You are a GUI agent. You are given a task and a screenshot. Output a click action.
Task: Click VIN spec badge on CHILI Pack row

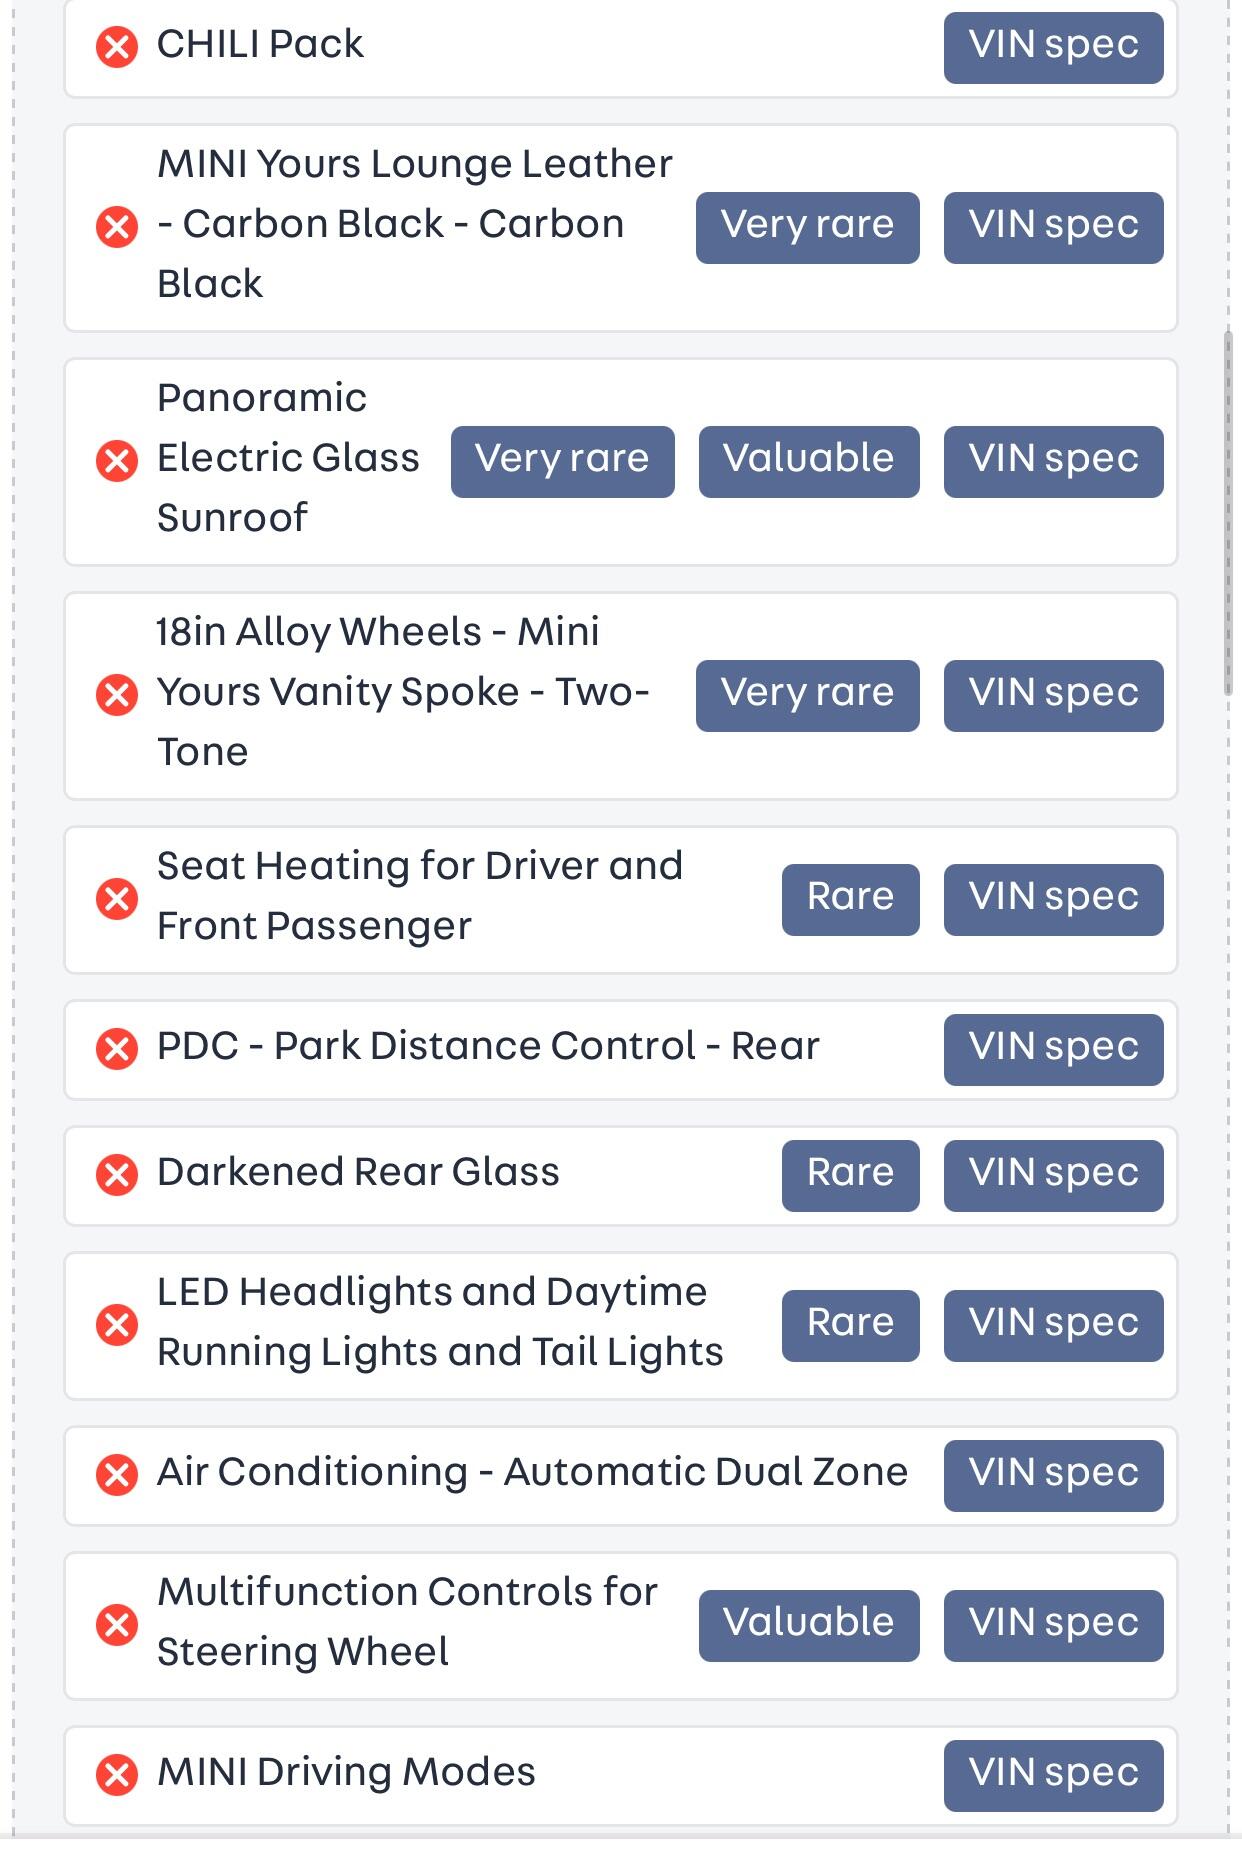point(1053,47)
